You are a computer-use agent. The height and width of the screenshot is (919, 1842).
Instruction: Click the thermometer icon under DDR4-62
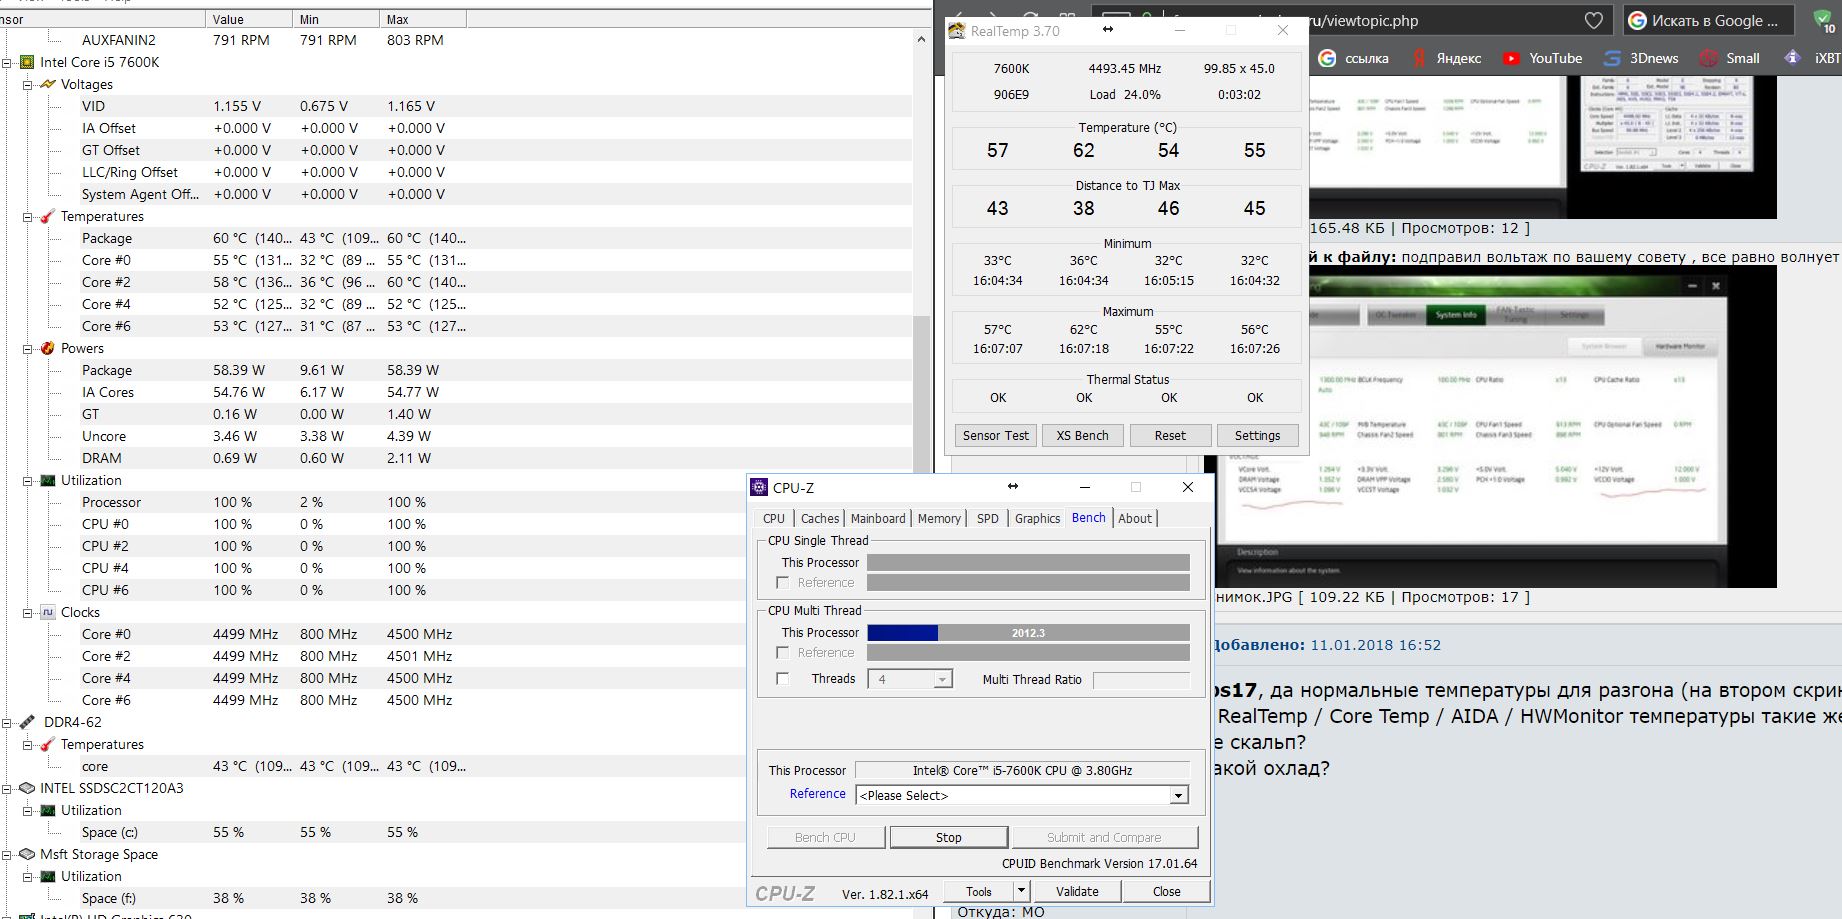[x=47, y=744]
